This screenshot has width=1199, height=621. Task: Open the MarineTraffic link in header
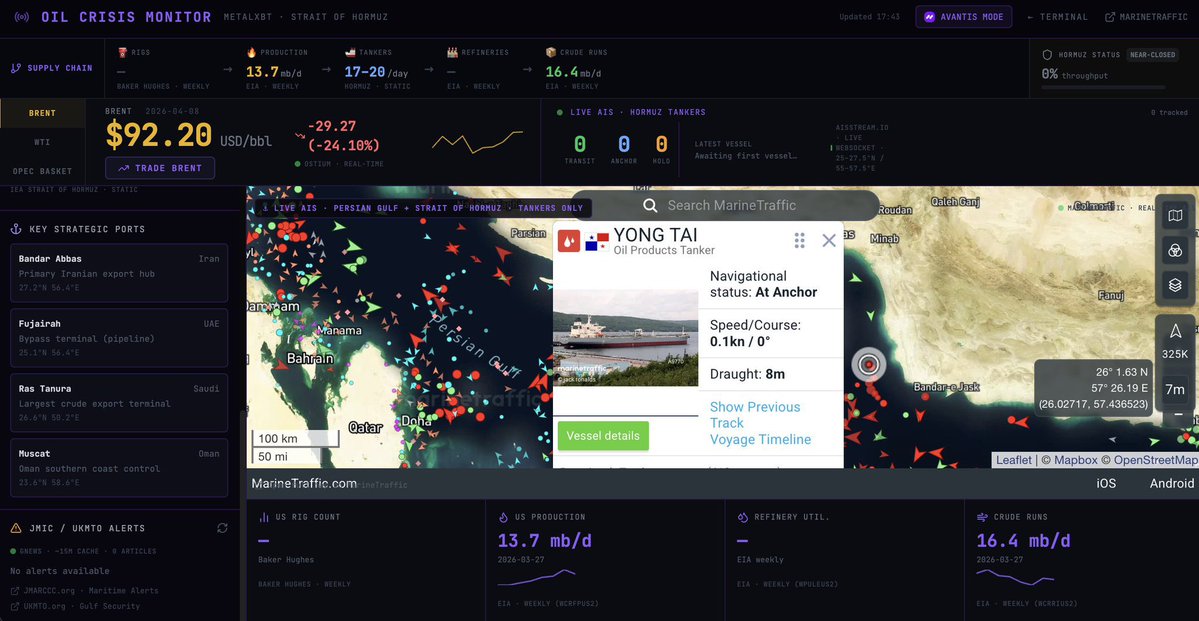point(1146,17)
